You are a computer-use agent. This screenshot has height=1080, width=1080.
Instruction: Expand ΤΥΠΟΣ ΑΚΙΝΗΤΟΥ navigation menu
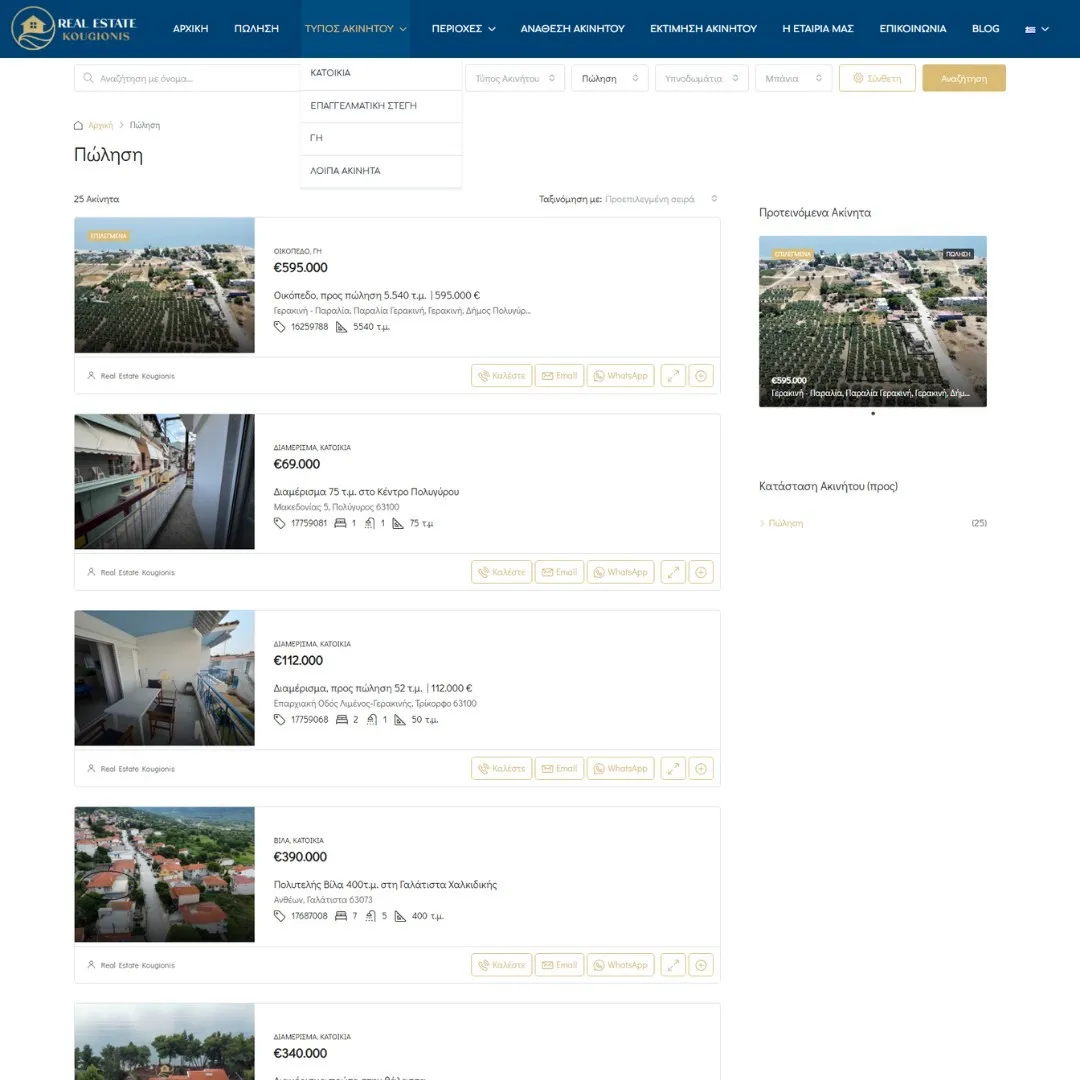[x=355, y=29]
